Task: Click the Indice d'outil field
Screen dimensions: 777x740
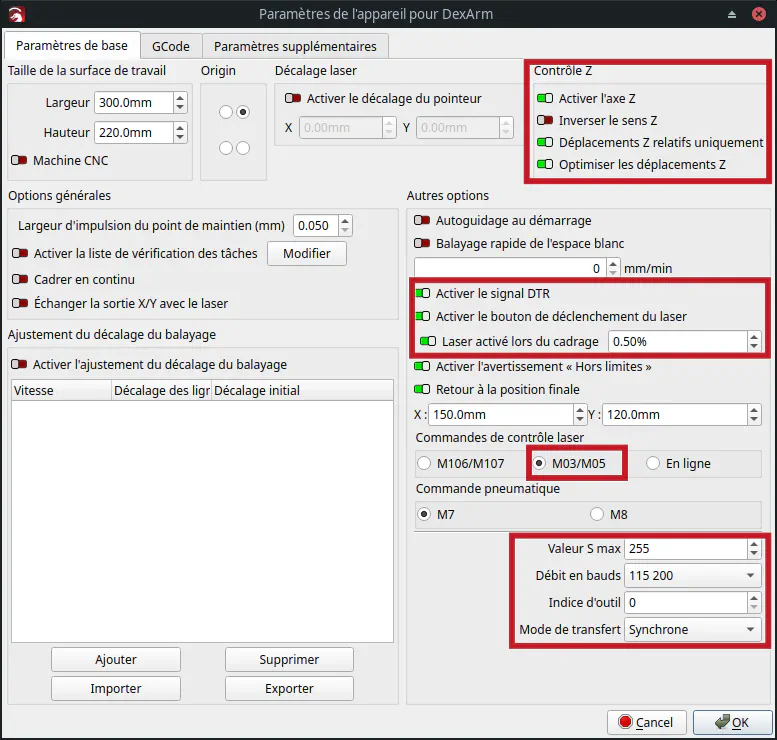Action: coord(686,603)
